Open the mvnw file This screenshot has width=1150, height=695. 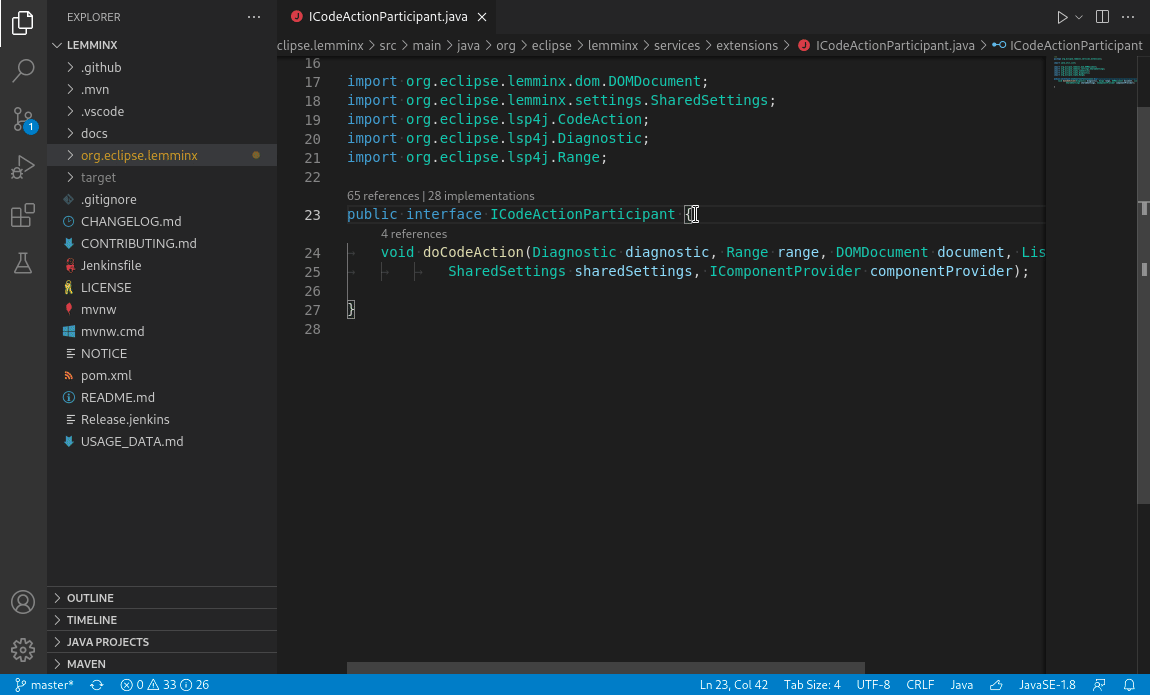[162, 309]
